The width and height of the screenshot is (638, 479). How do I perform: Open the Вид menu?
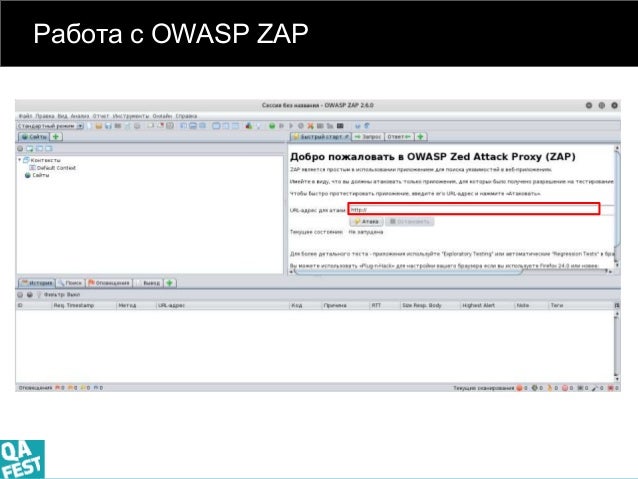[62, 116]
